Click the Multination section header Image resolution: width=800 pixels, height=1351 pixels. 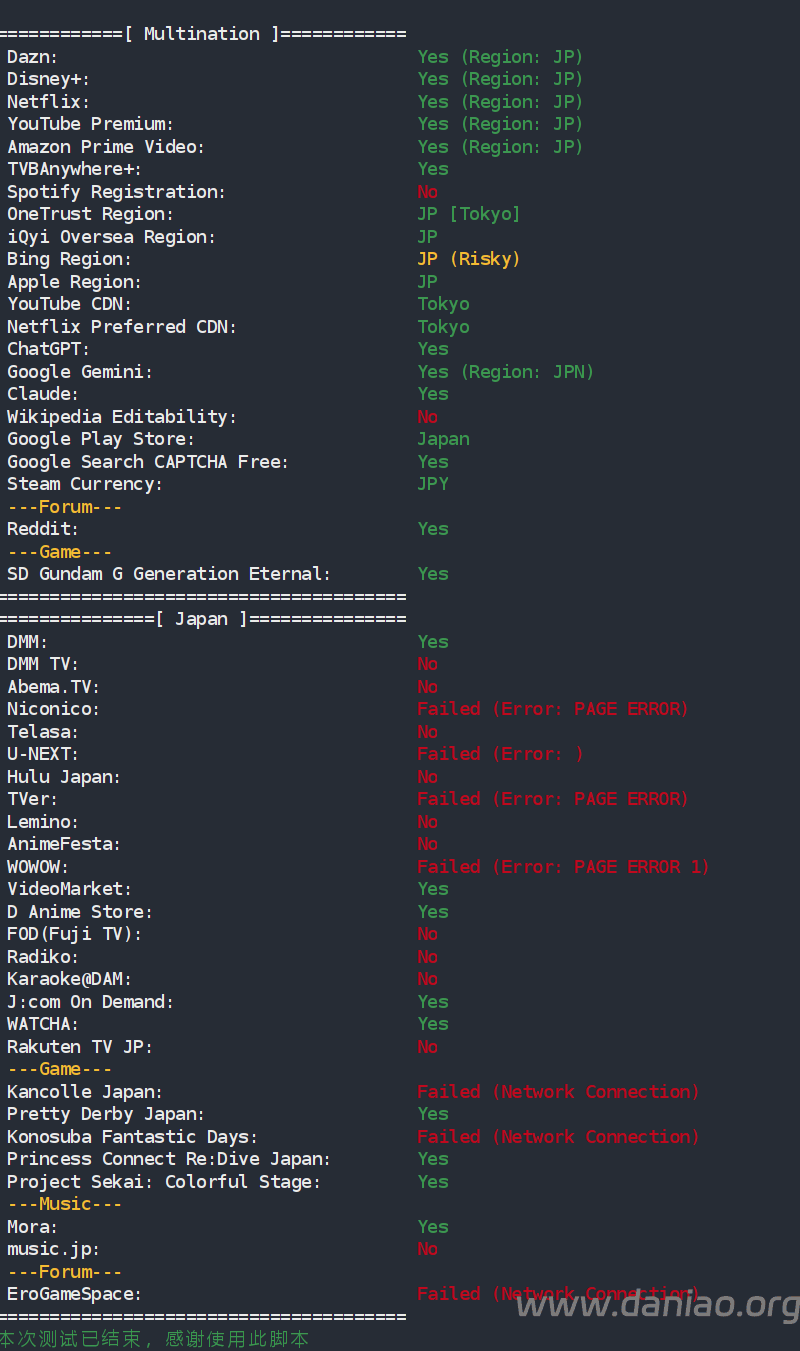click(x=201, y=34)
